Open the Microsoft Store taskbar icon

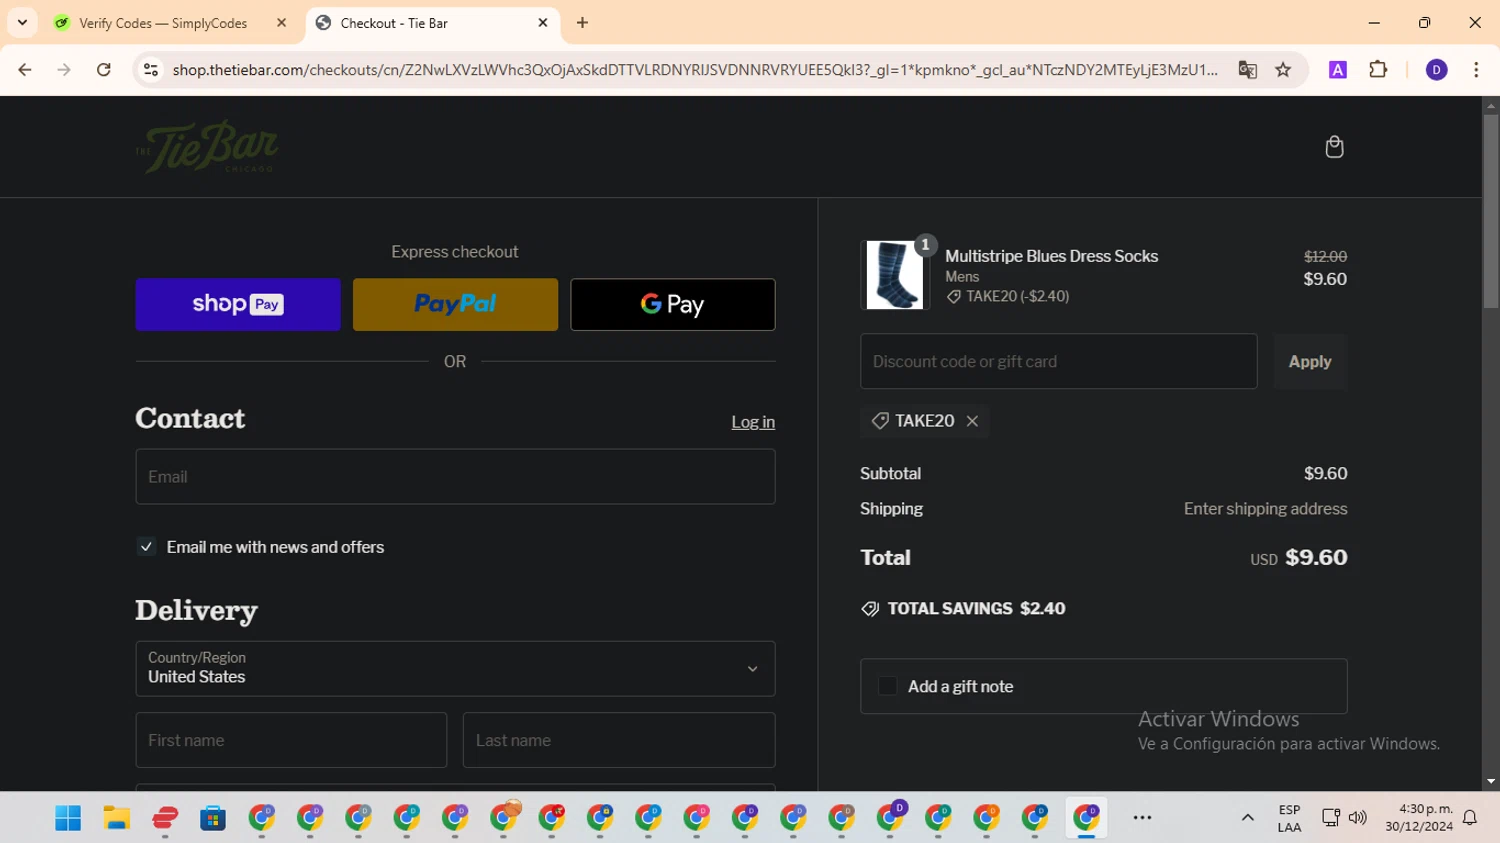(213, 818)
